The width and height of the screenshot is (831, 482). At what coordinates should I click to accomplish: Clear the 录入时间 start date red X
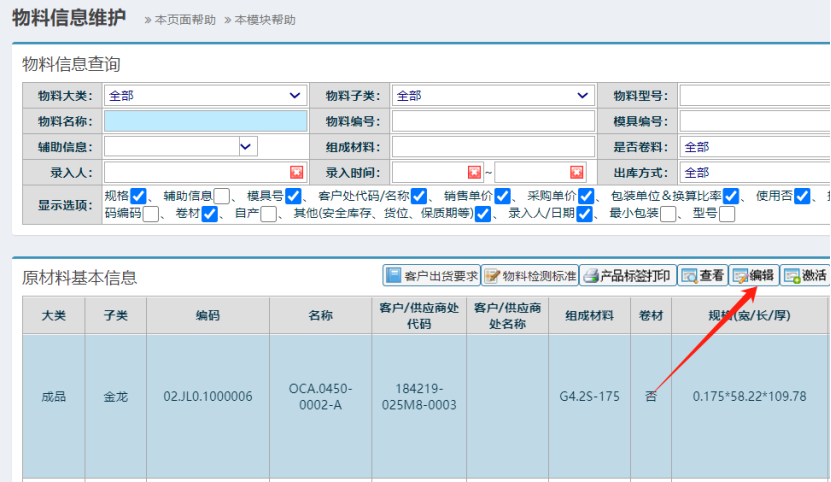click(x=474, y=172)
